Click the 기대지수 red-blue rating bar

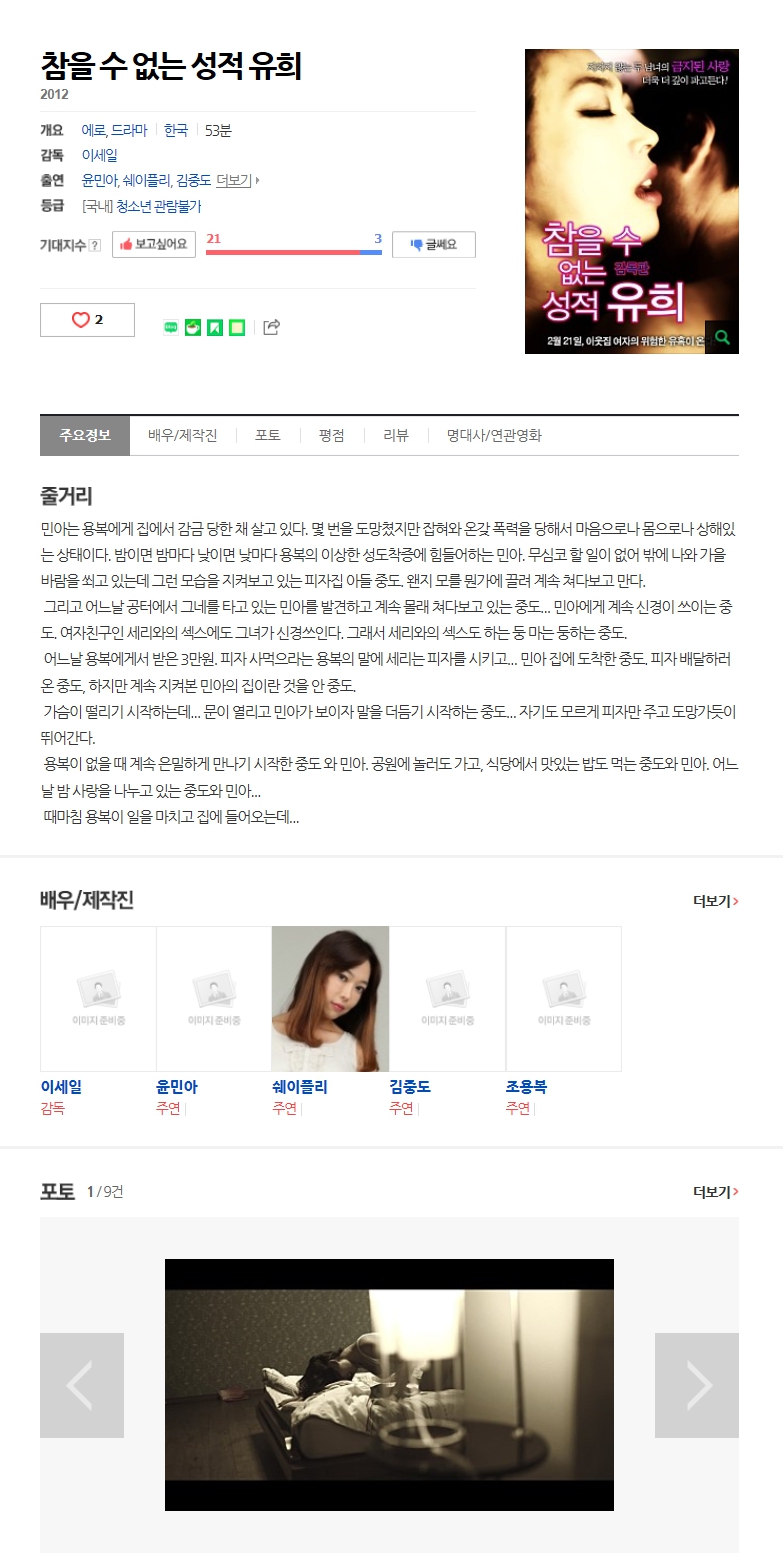(294, 253)
